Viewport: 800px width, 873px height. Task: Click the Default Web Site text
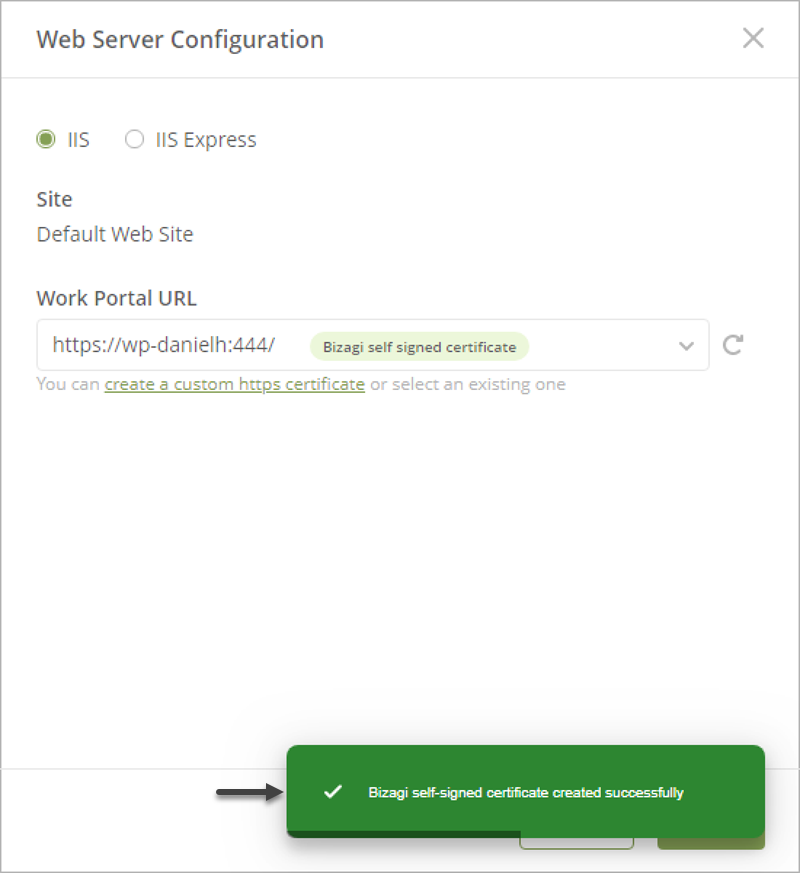pyautogui.click(x=115, y=234)
